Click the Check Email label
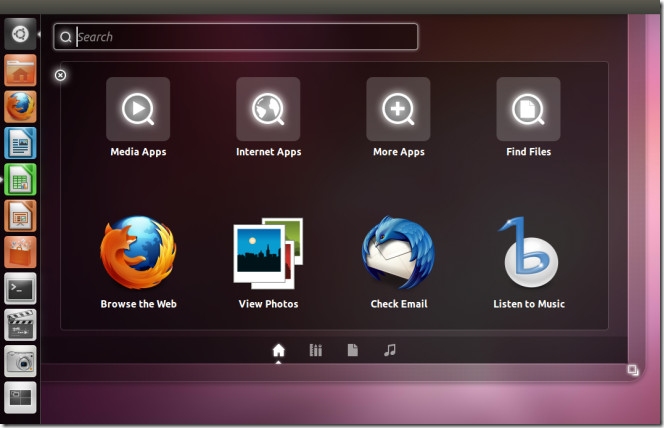 (398, 304)
